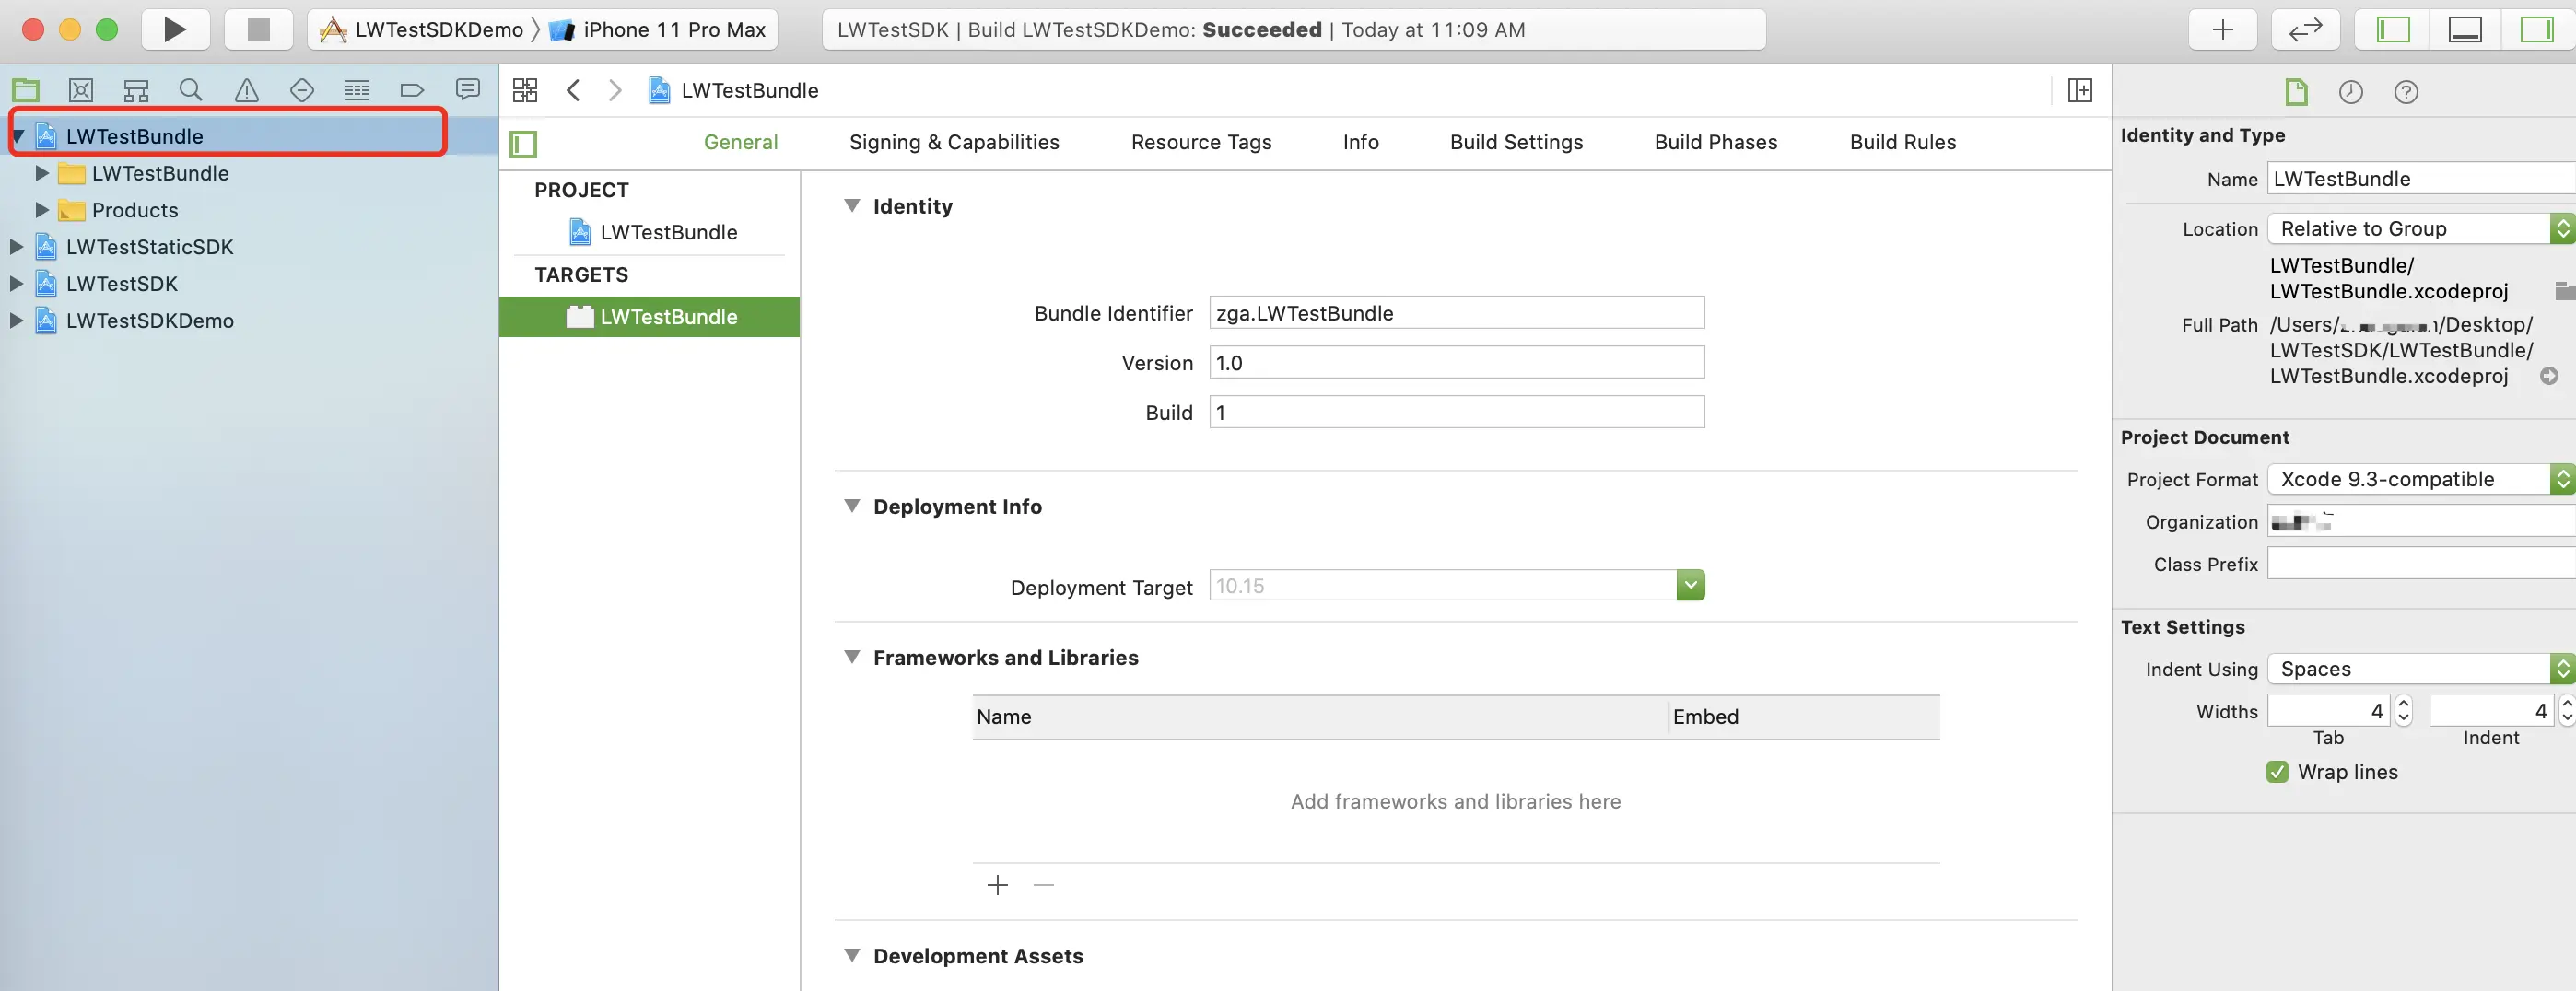Choose the iPhone 11 Pro Max destination
Image resolution: width=2576 pixels, height=991 pixels.
tap(659, 30)
